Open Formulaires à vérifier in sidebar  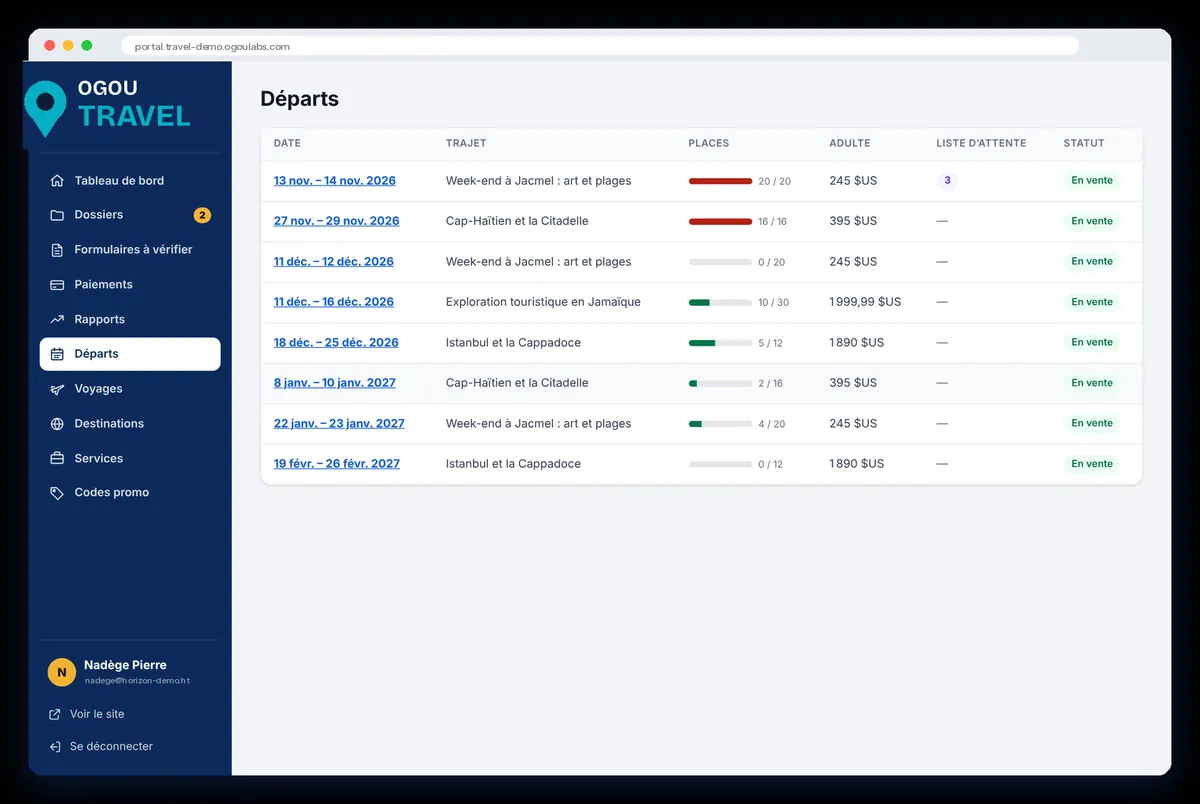pos(130,250)
